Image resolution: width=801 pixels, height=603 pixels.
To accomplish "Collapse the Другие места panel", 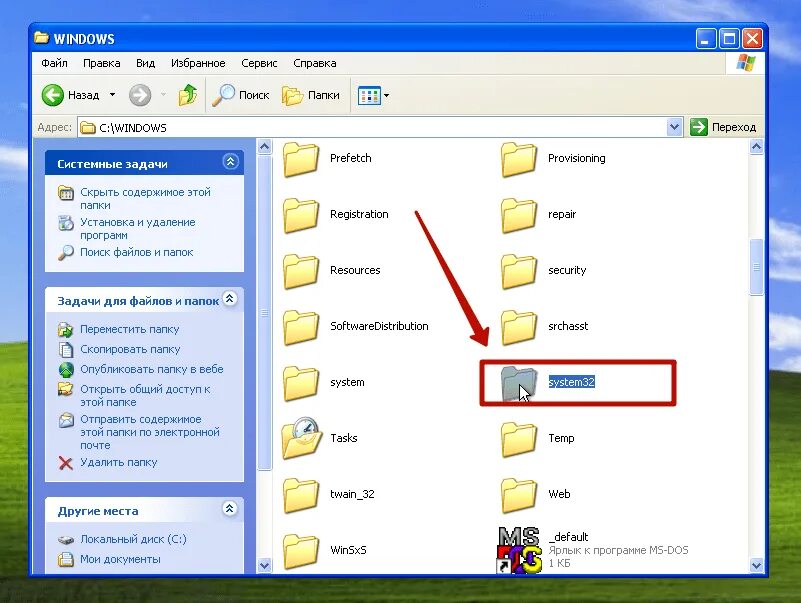I will [230, 508].
